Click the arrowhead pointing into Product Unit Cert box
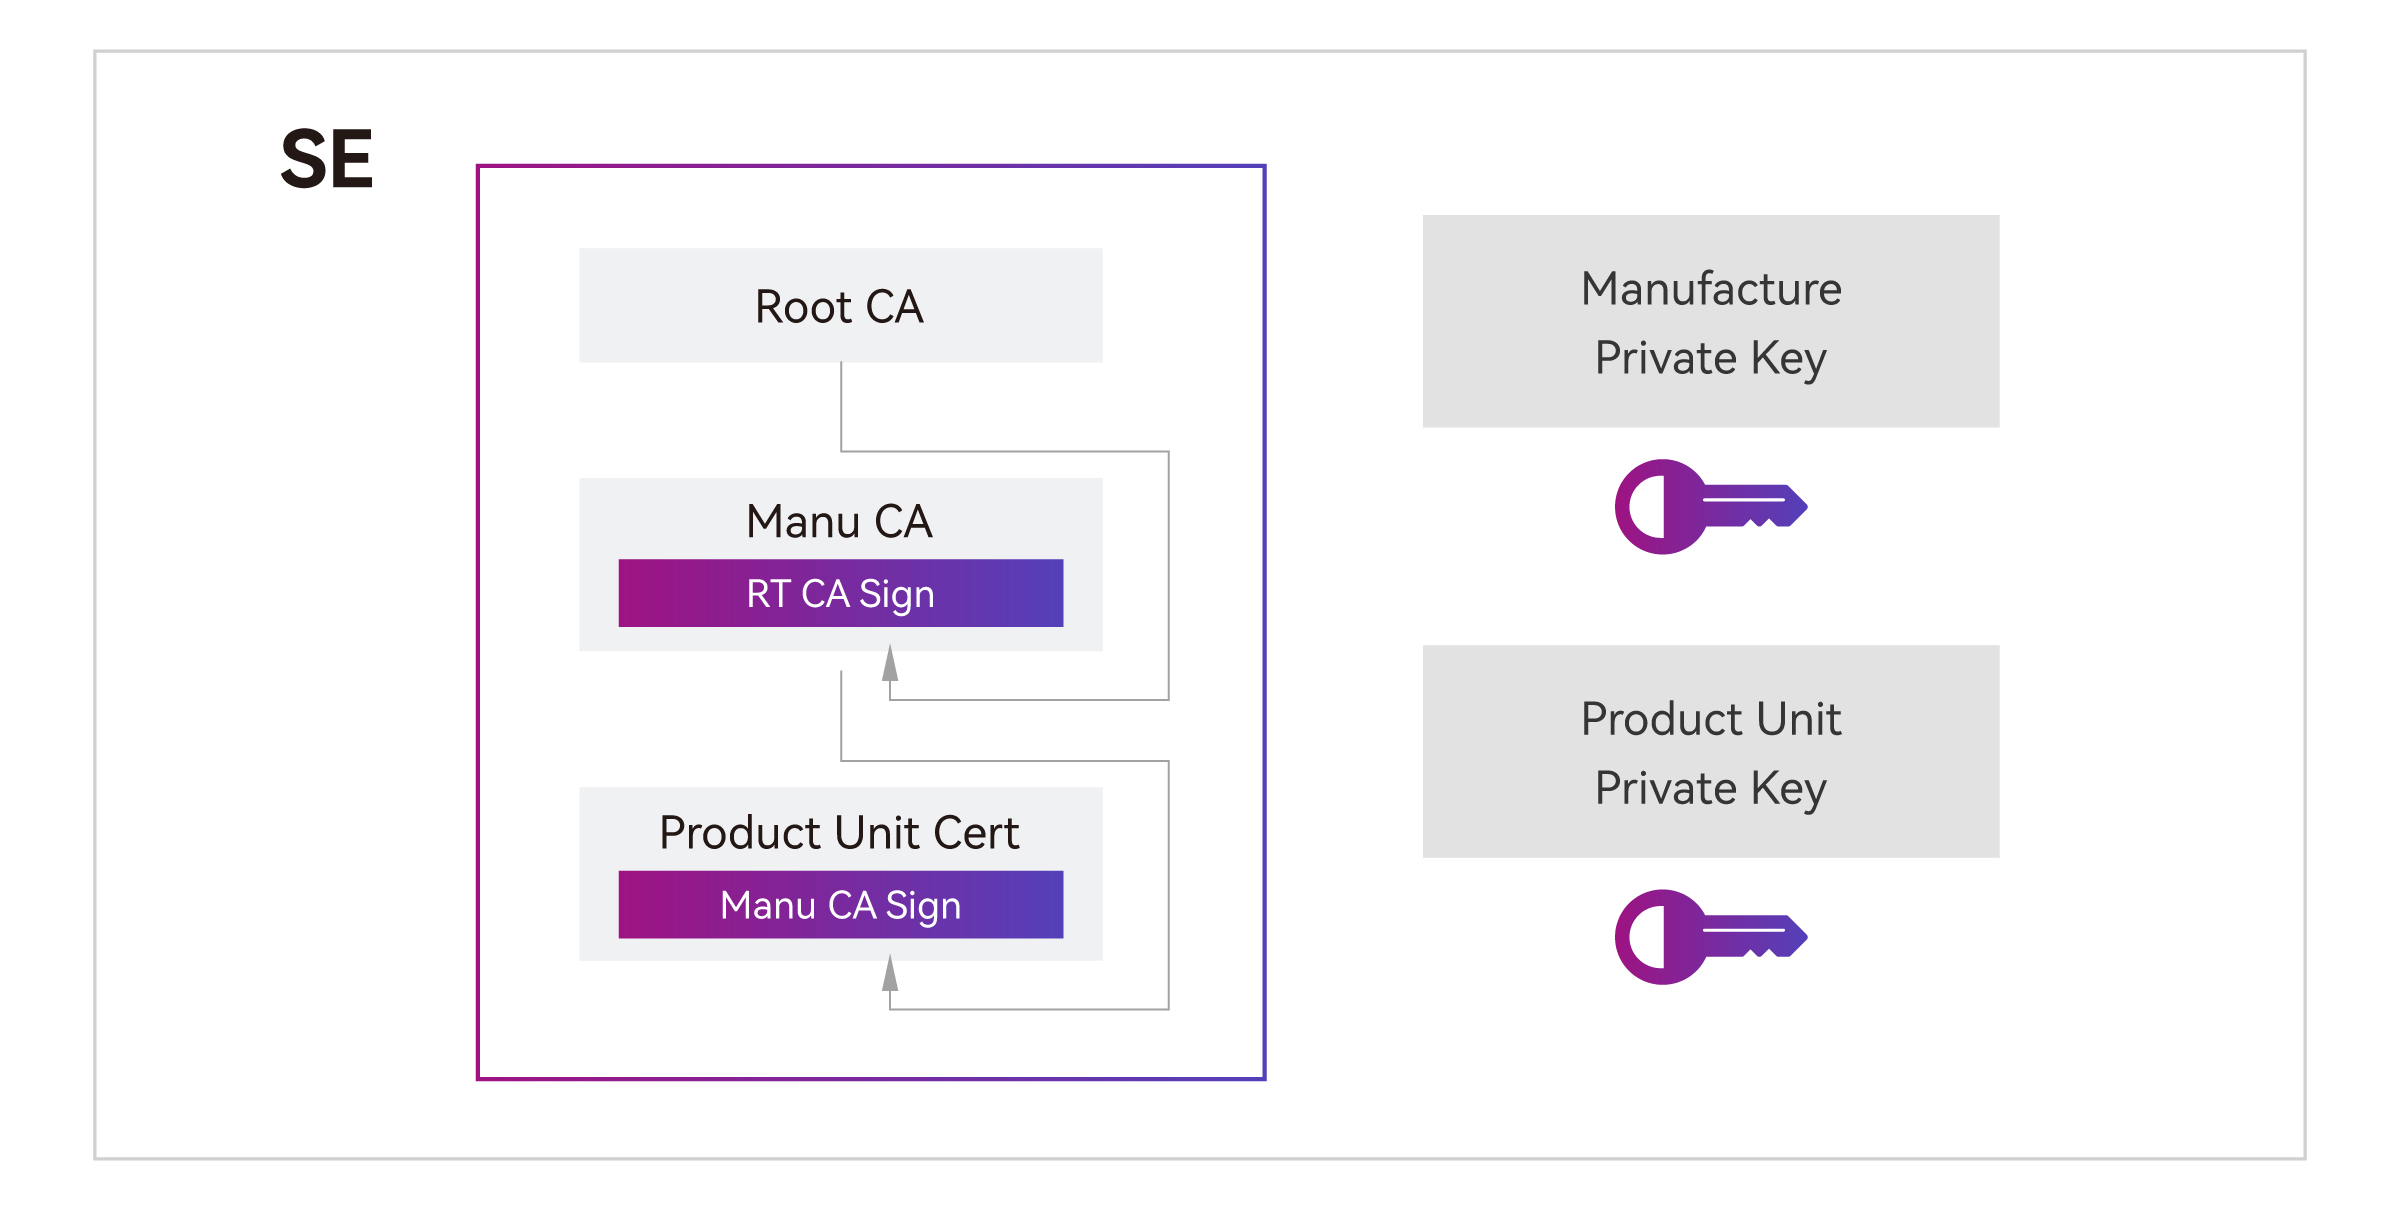 click(890, 973)
